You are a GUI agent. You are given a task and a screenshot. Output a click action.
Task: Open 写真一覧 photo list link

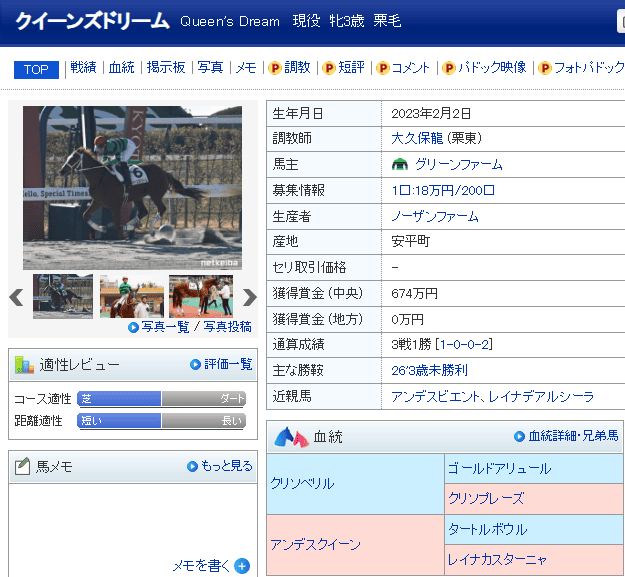165,327
